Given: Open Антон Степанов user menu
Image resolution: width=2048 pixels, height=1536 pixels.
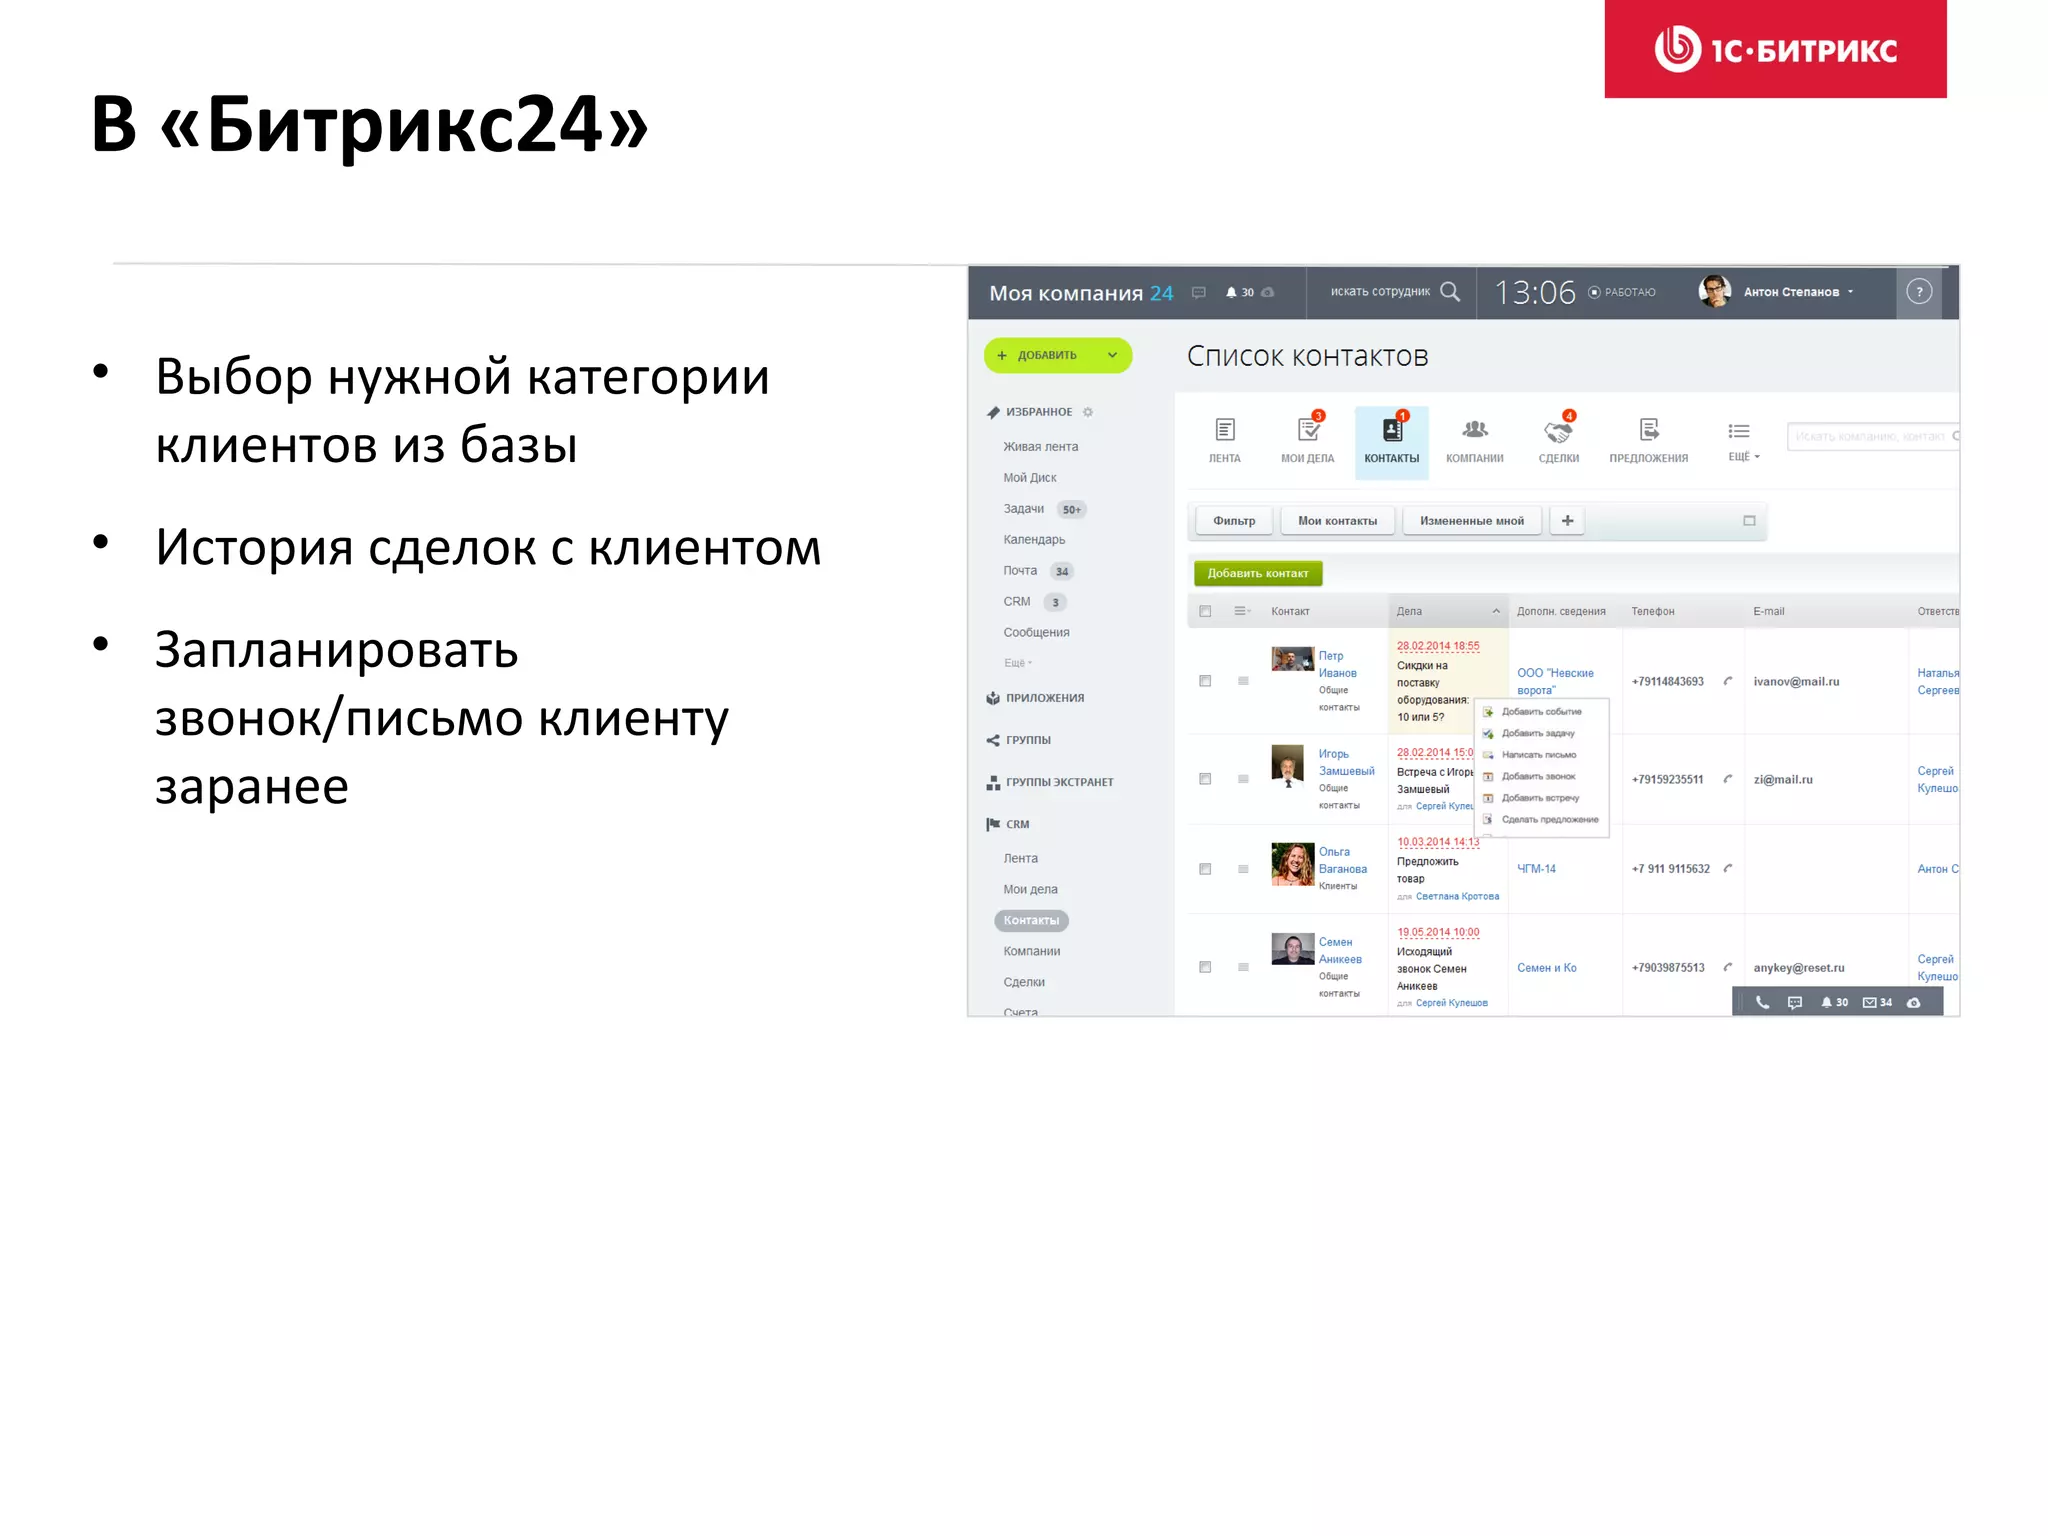Looking at the screenshot, I should (x=1777, y=292).
